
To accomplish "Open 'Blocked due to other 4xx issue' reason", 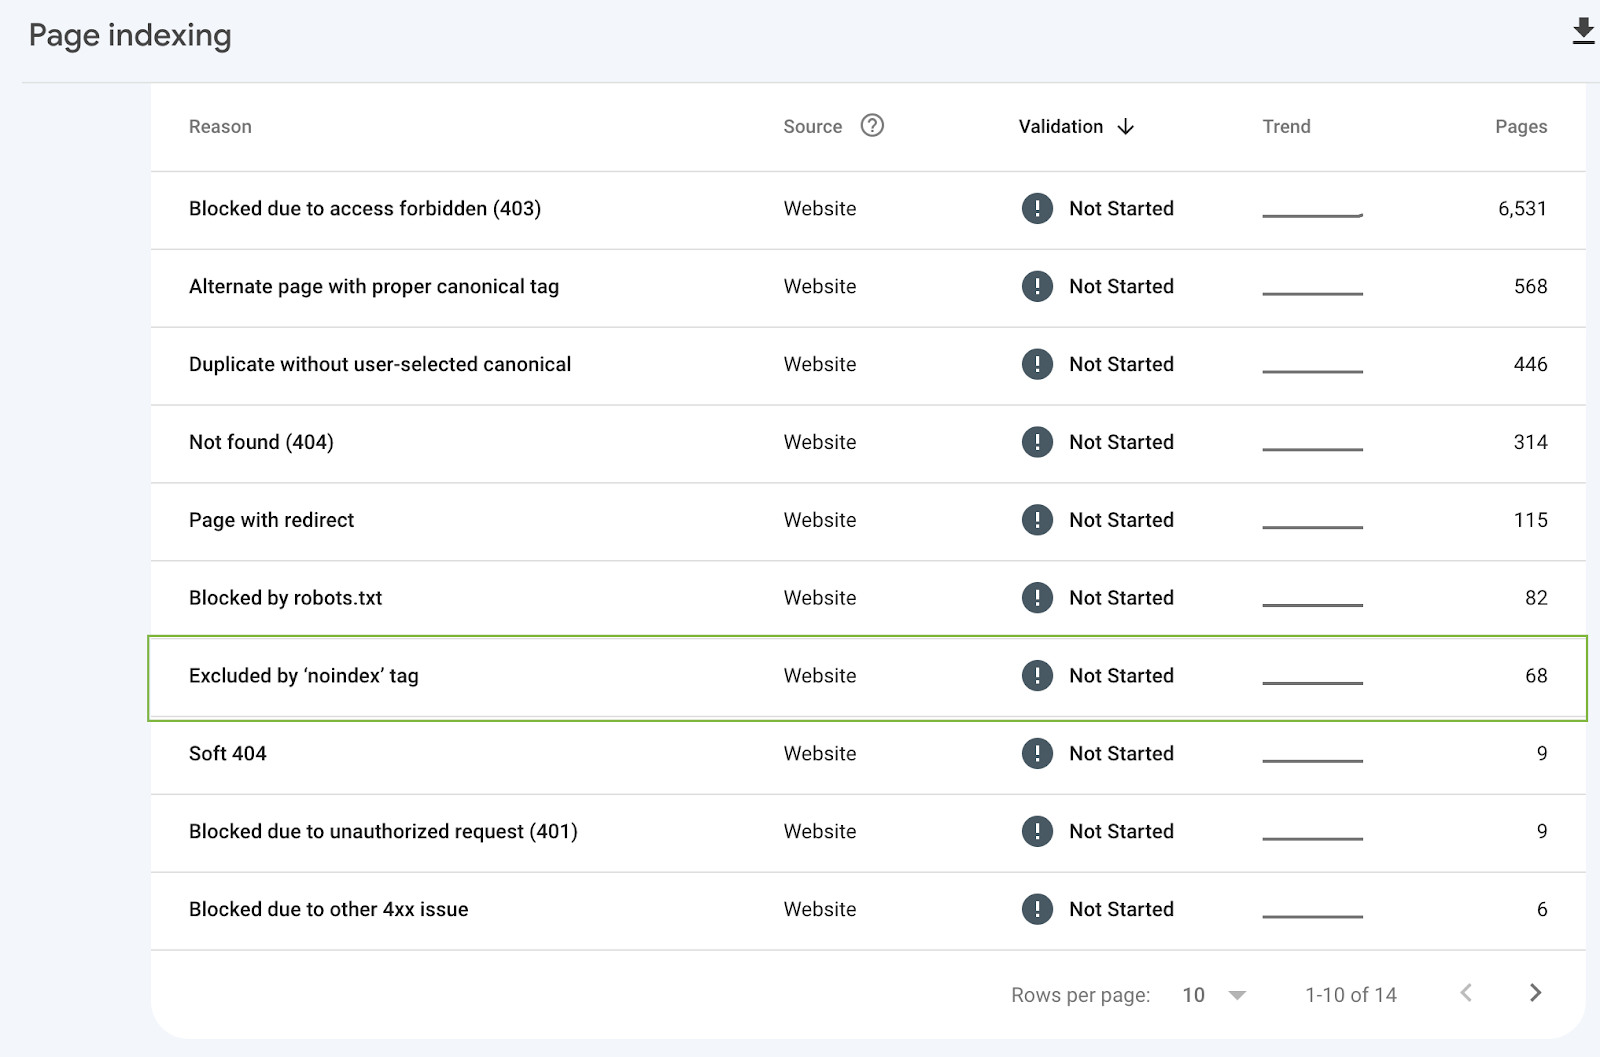I will coord(329,910).
